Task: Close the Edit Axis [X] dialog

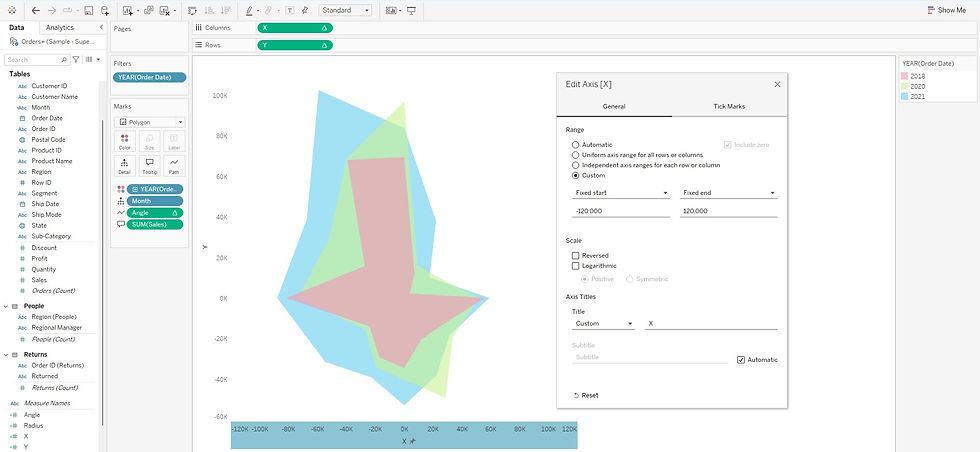Action: 778,84
